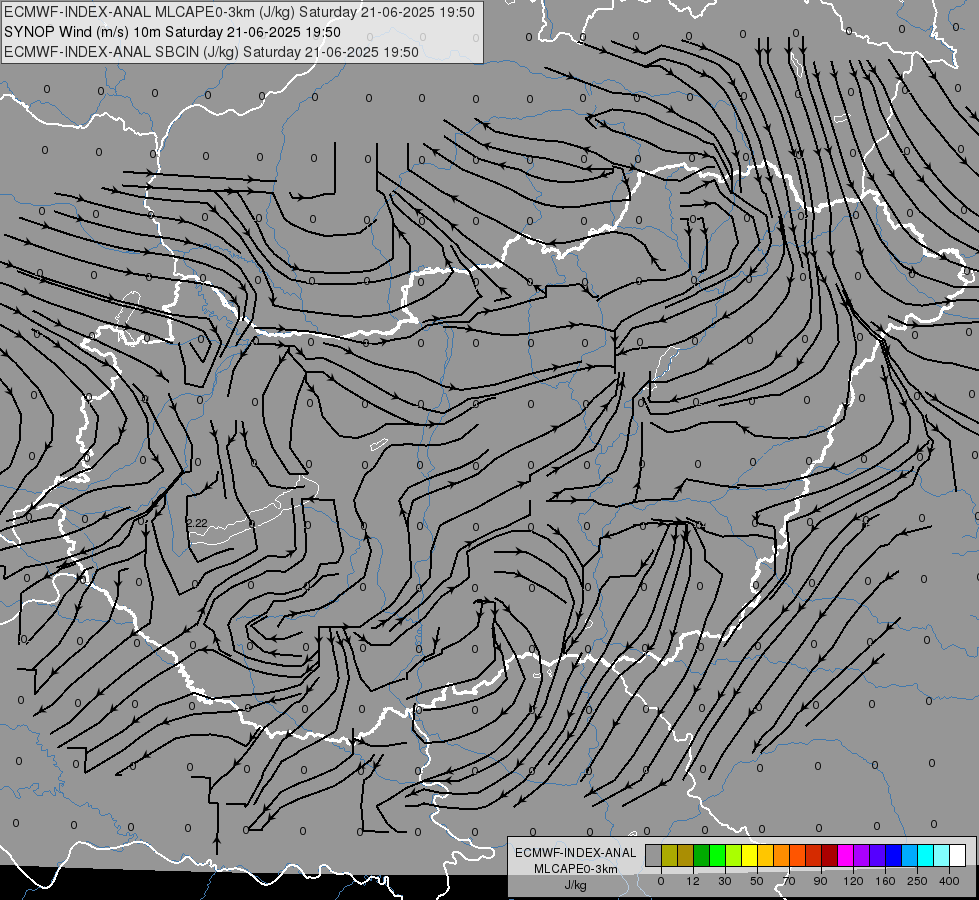Select the white swatch at legend end
The image size is (979, 900).
(958, 855)
